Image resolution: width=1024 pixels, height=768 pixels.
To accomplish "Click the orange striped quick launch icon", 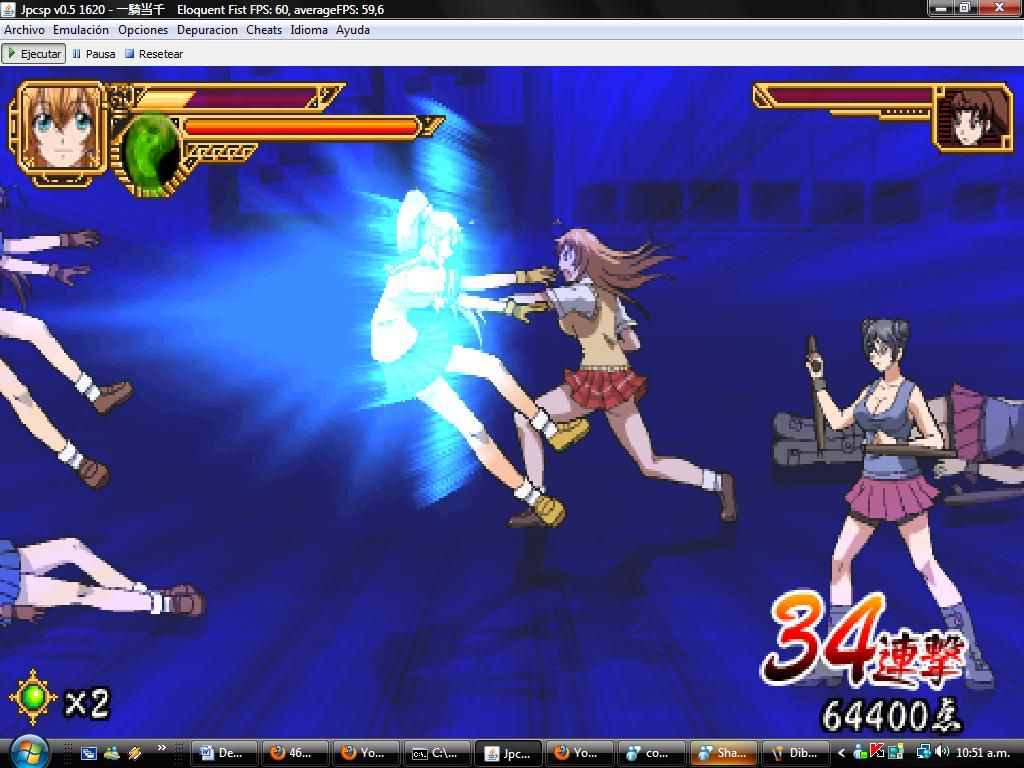I will [x=135, y=753].
